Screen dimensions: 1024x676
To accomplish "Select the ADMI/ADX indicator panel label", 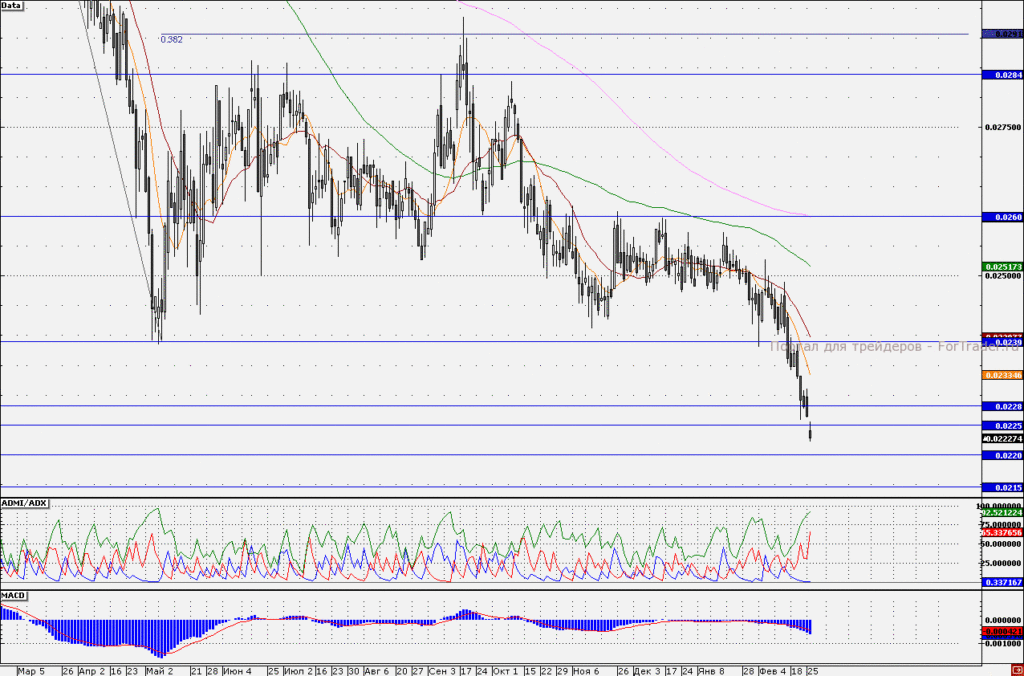I will tap(24, 503).
